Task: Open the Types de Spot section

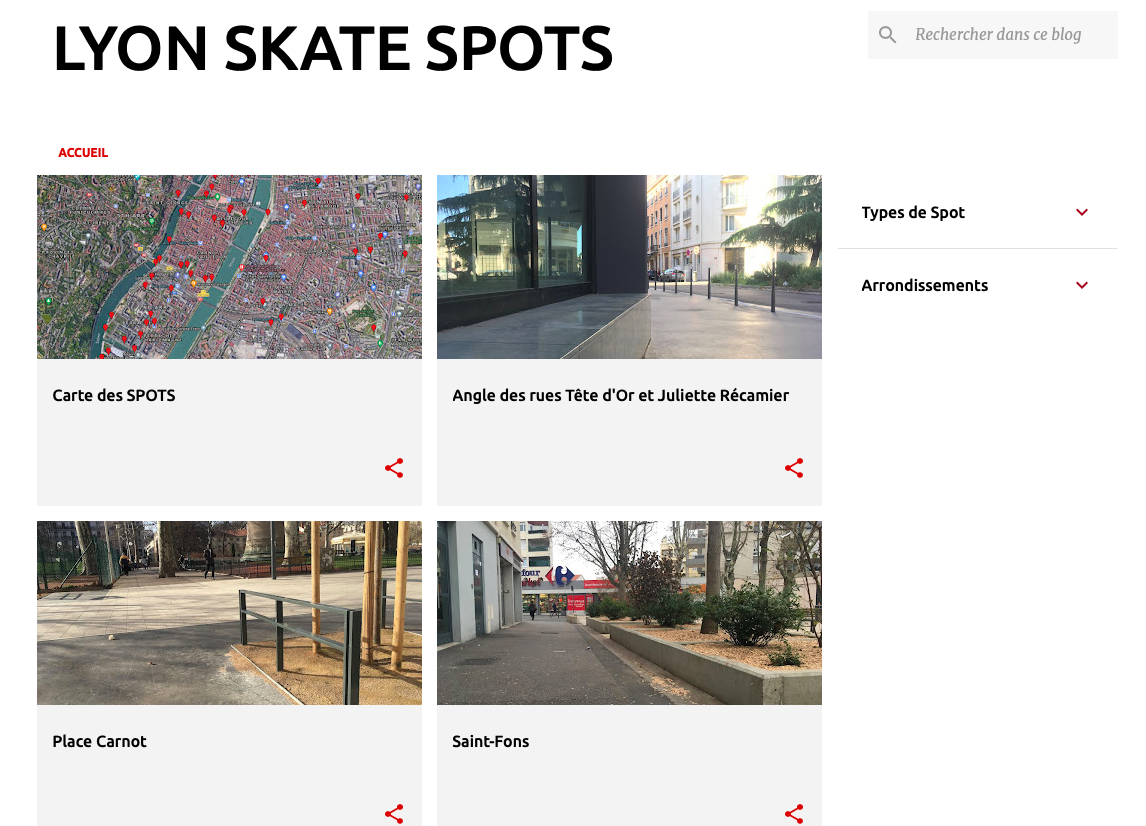Action: point(913,212)
